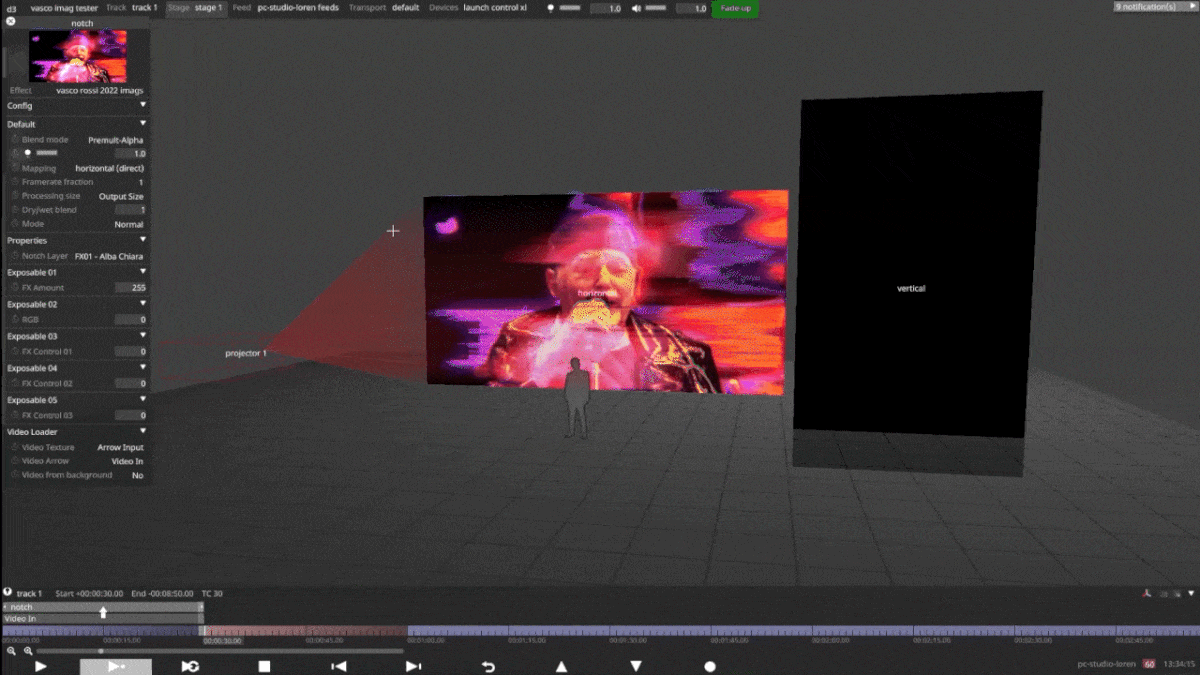1200x675 pixels.
Task: Open Devices launch control xl menu
Action: [x=478, y=7]
